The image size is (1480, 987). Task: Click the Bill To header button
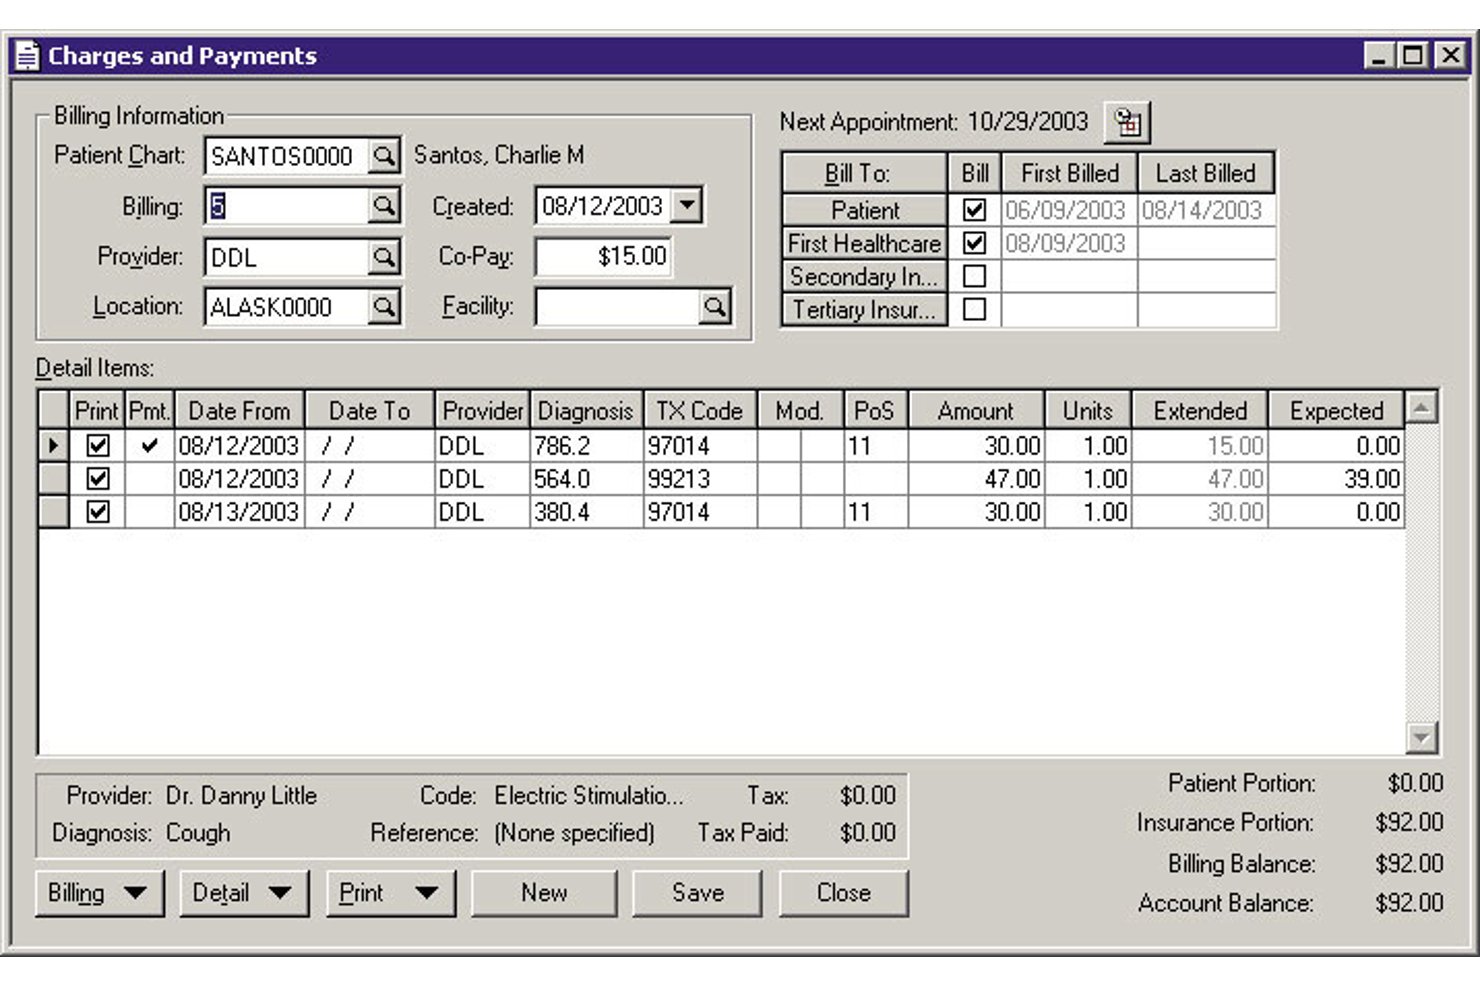coord(865,173)
